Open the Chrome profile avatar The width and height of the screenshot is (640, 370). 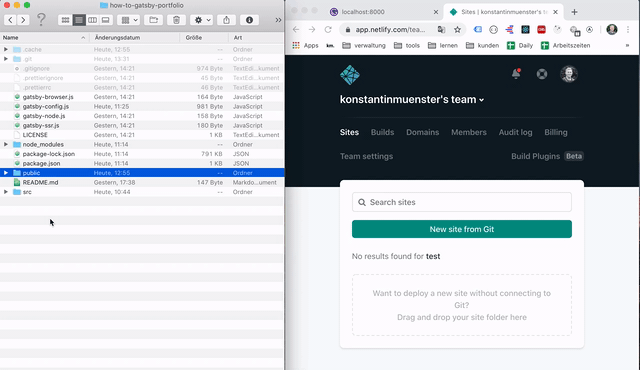coord(612,29)
